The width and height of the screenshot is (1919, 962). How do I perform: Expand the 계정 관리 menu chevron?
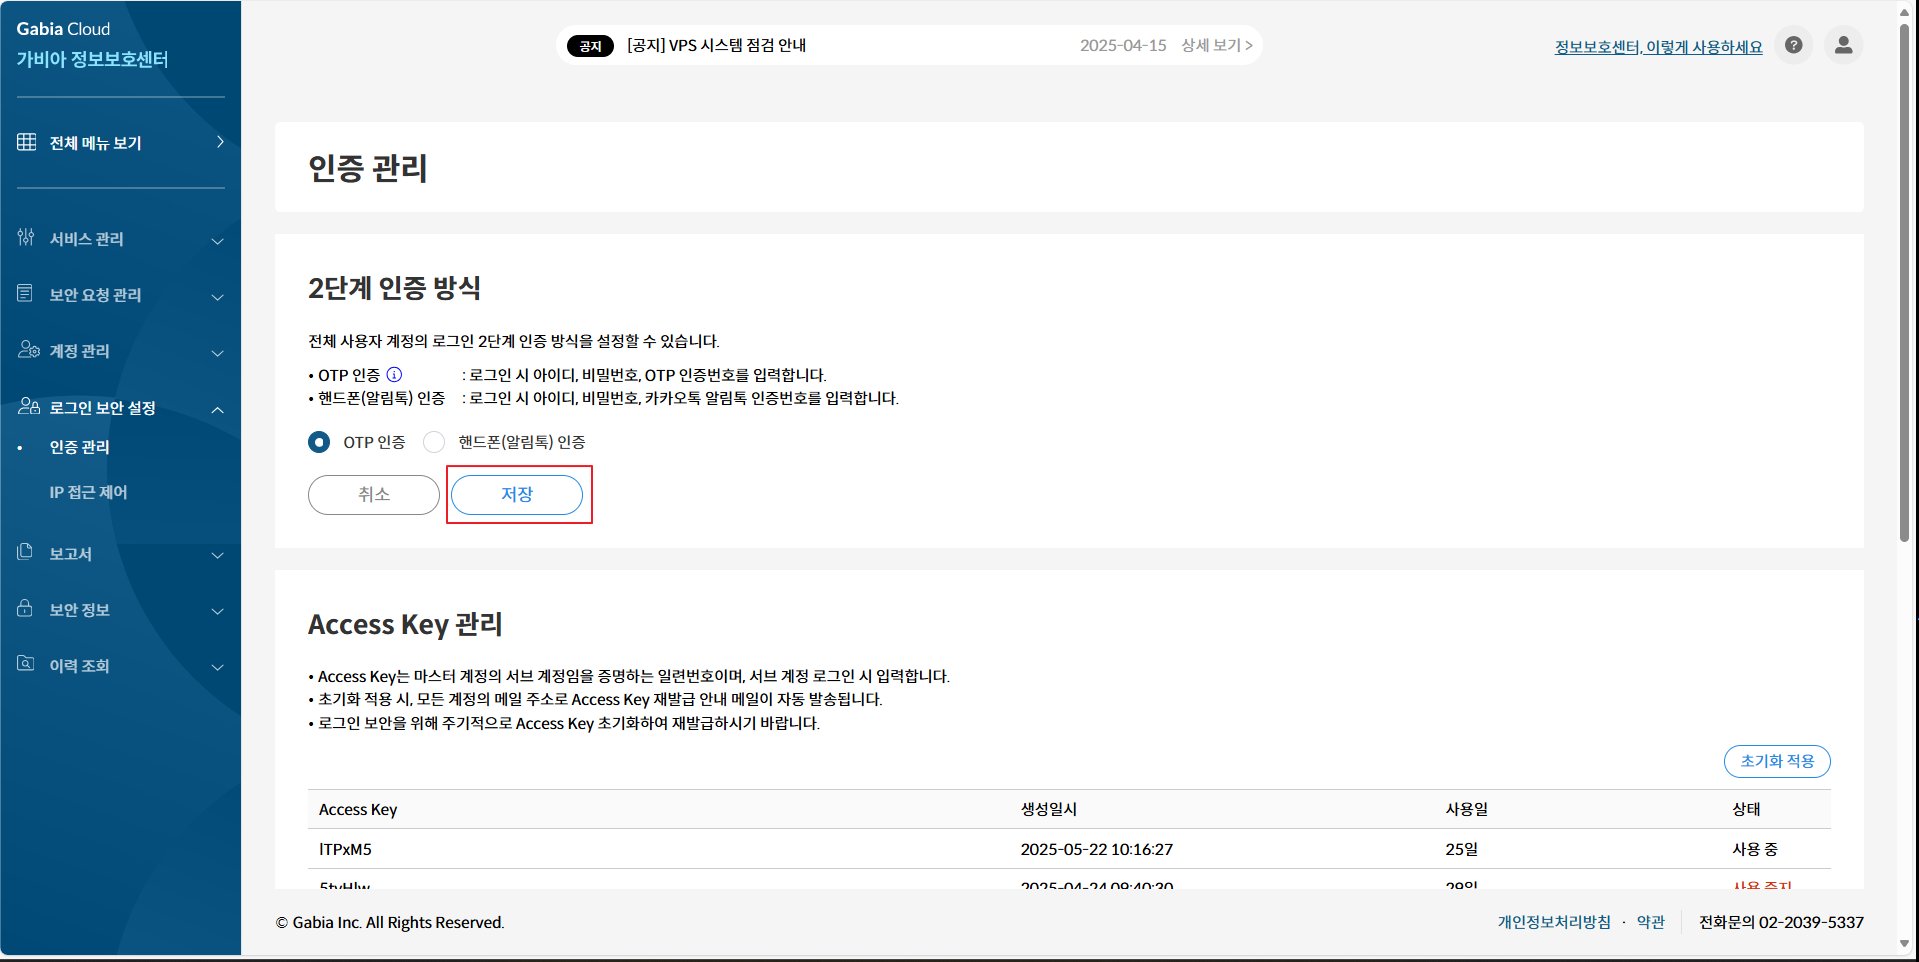(217, 352)
